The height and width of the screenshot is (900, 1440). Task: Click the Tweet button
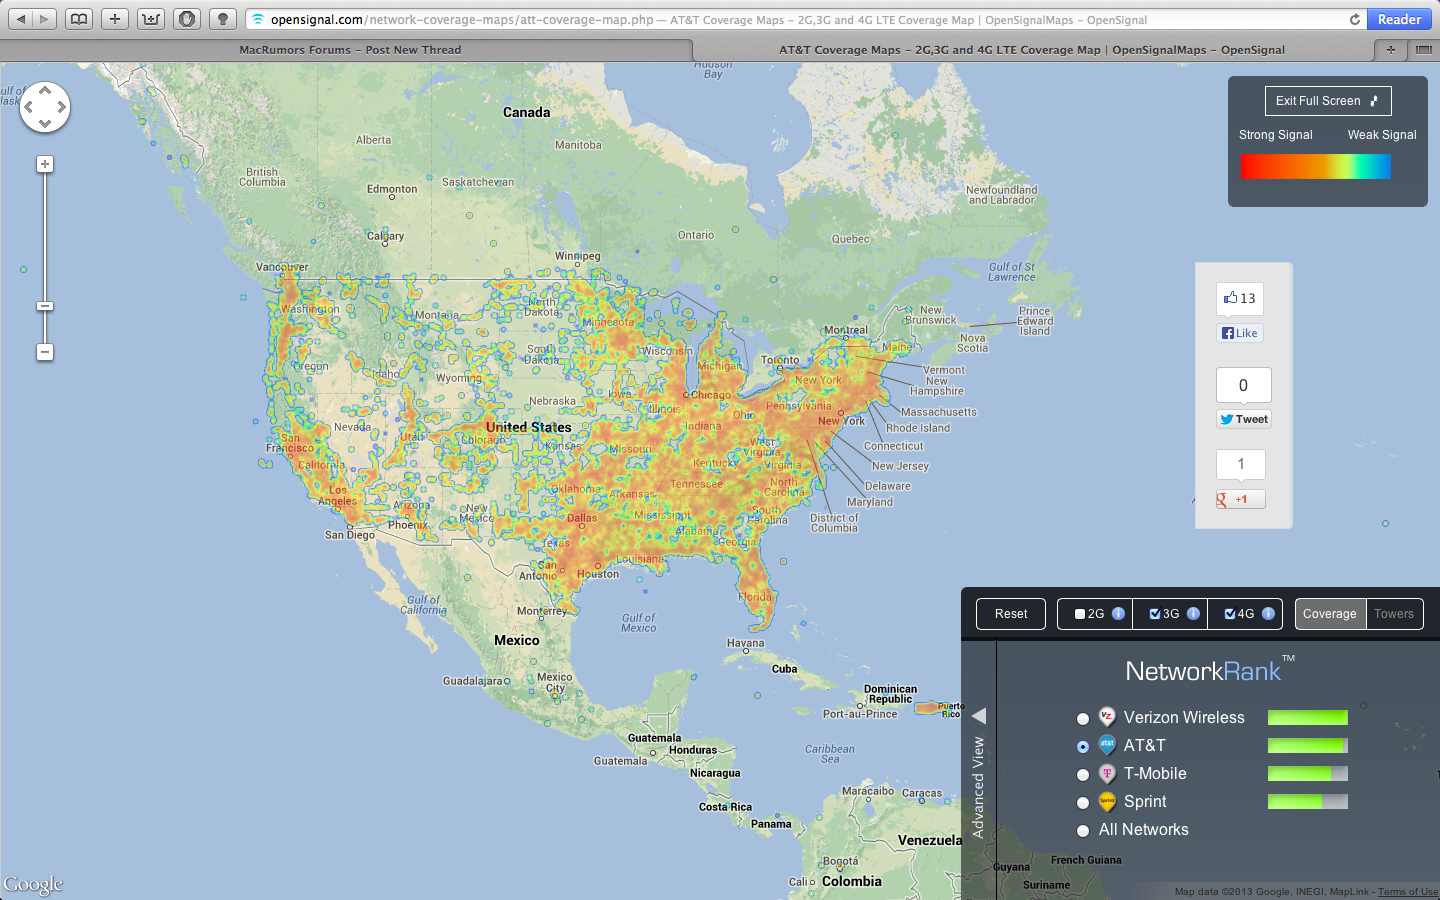click(1244, 419)
